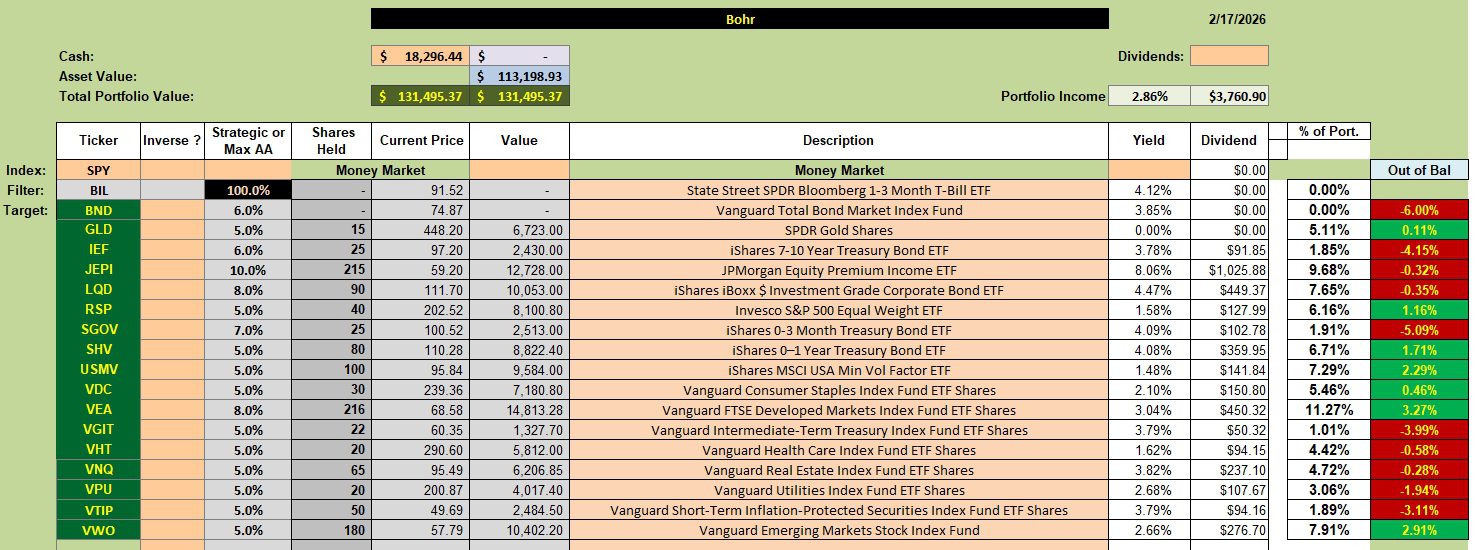The image size is (1476, 550).
Task: Click the Out of Bal header cell
Action: pos(1420,170)
